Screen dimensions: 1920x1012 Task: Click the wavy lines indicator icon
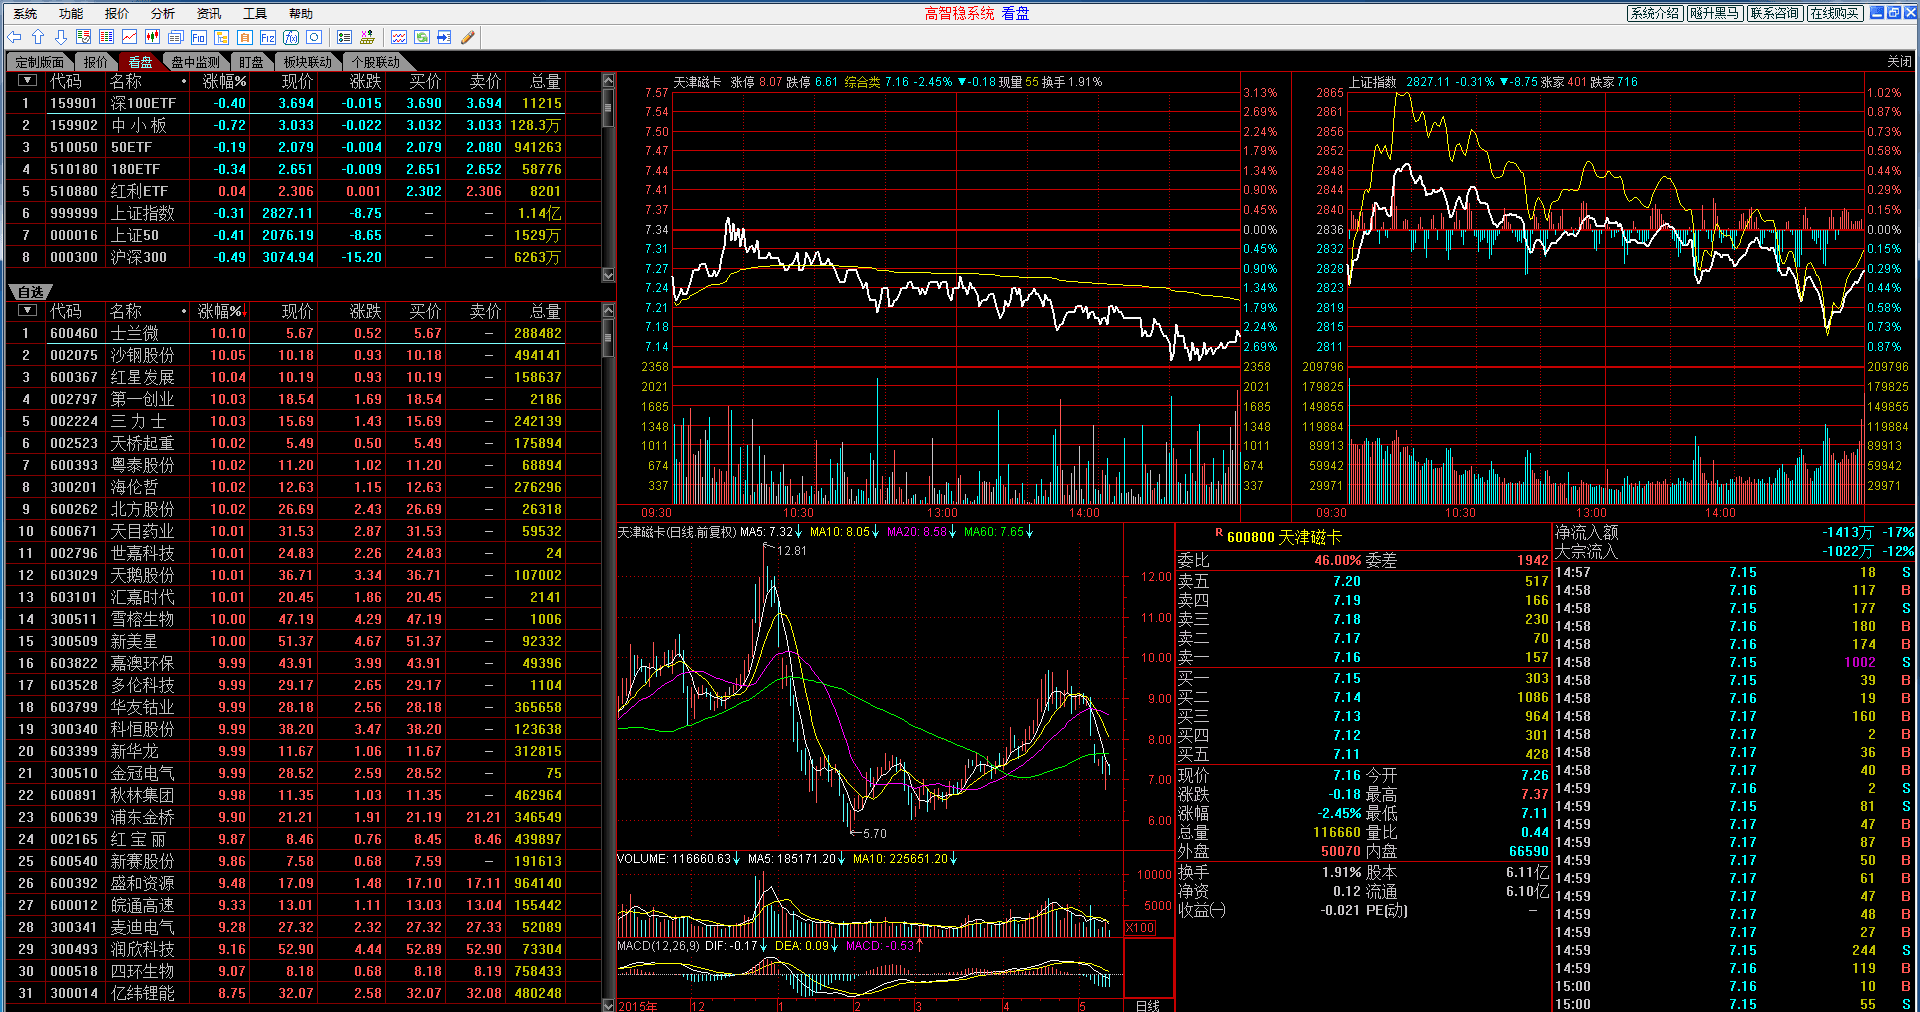coord(399,37)
